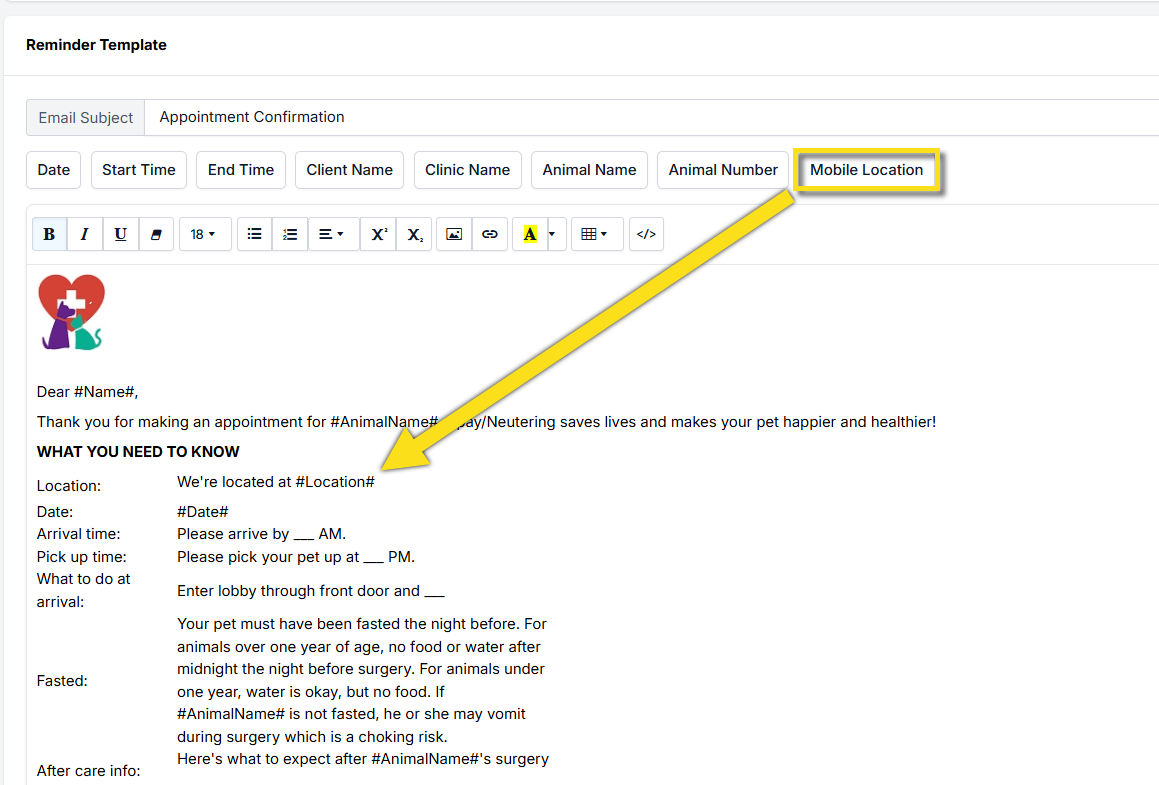This screenshot has width=1159, height=785.
Task: Click the Email Subject text field
Action: click(650, 117)
